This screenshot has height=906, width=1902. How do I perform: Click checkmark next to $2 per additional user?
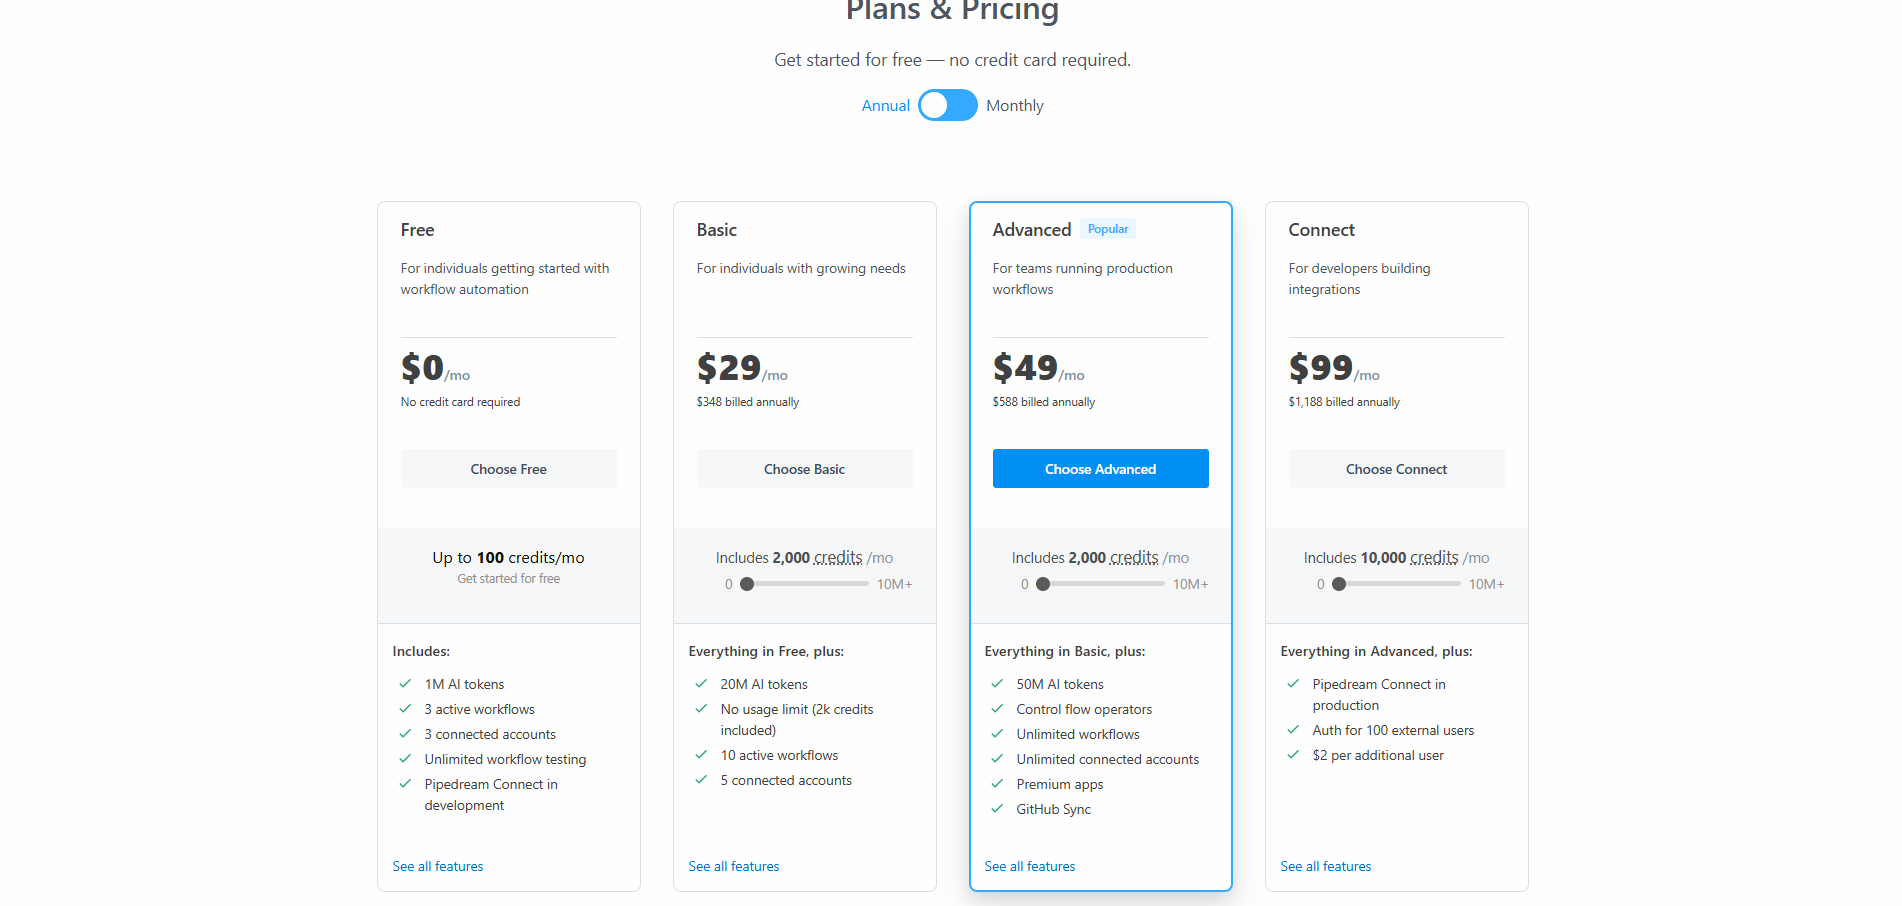pyautogui.click(x=1293, y=755)
